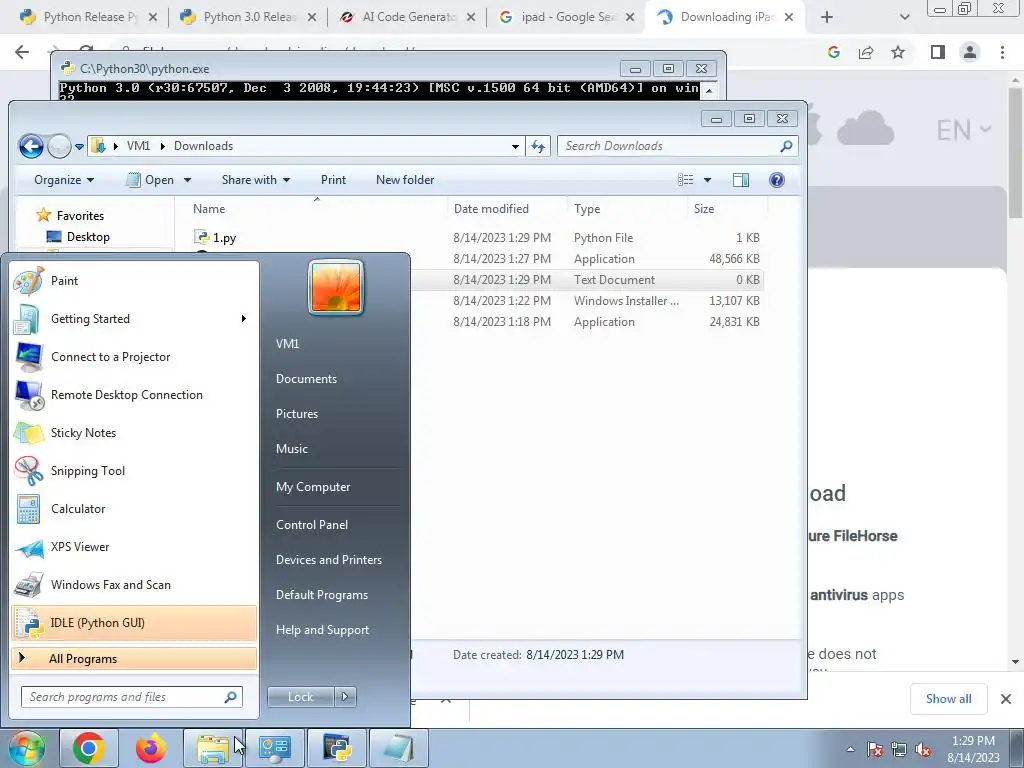Click the Control Panel taskbar icon
The height and width of the screenshot is (768, 1024).
point(274,748)
